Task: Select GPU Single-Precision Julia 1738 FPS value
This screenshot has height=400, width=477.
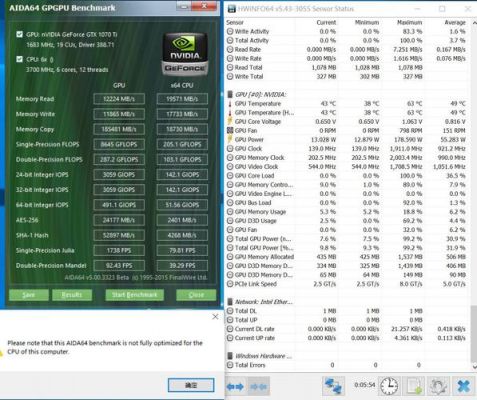Action: coord(119,250)
